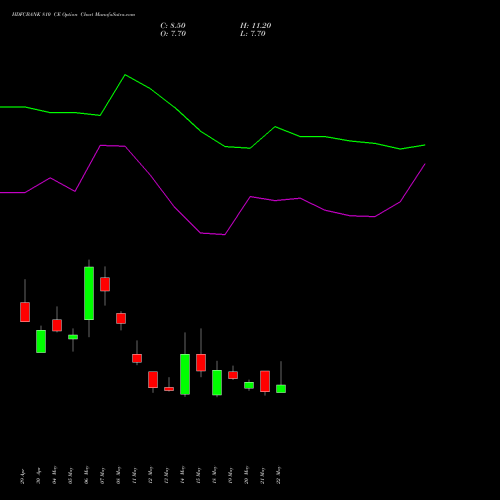Click the 15 May date label

click(199, 475)
